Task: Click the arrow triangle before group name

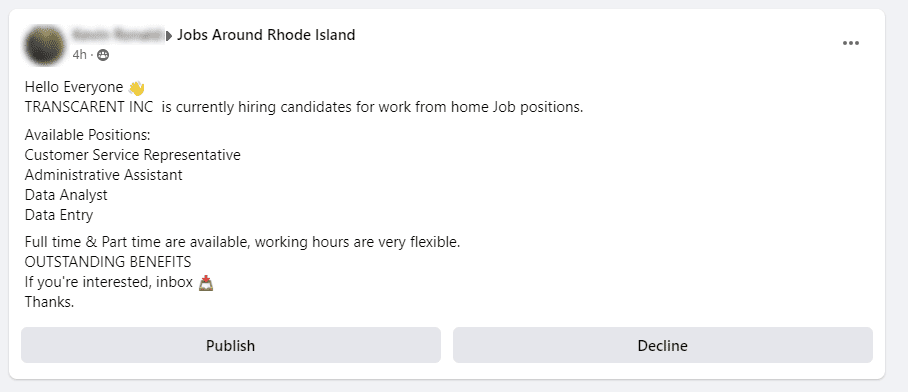Action: point(169,36)
